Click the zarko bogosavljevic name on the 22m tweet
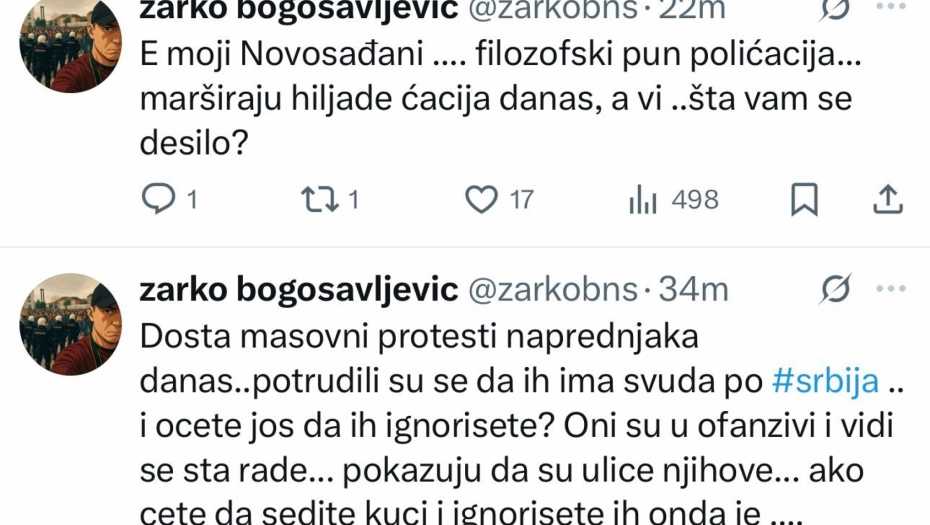 pos(299,9)
